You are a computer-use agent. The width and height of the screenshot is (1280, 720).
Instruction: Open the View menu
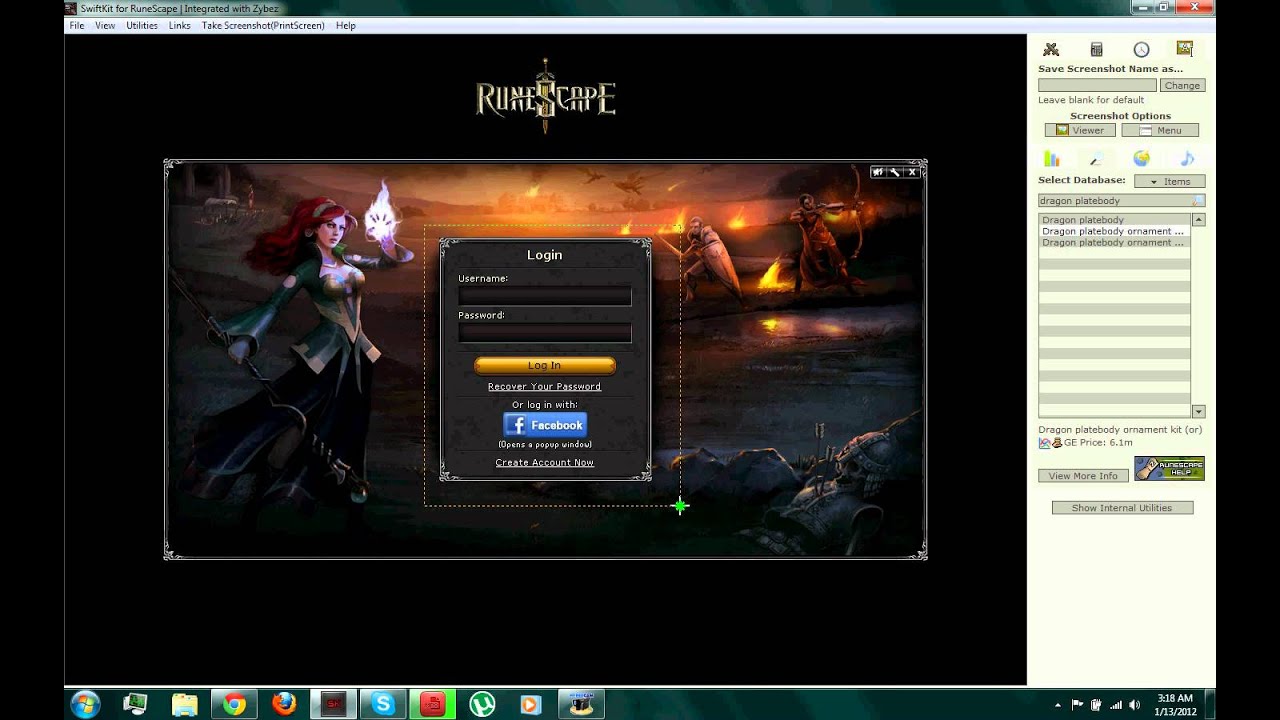tap(105, 26)
